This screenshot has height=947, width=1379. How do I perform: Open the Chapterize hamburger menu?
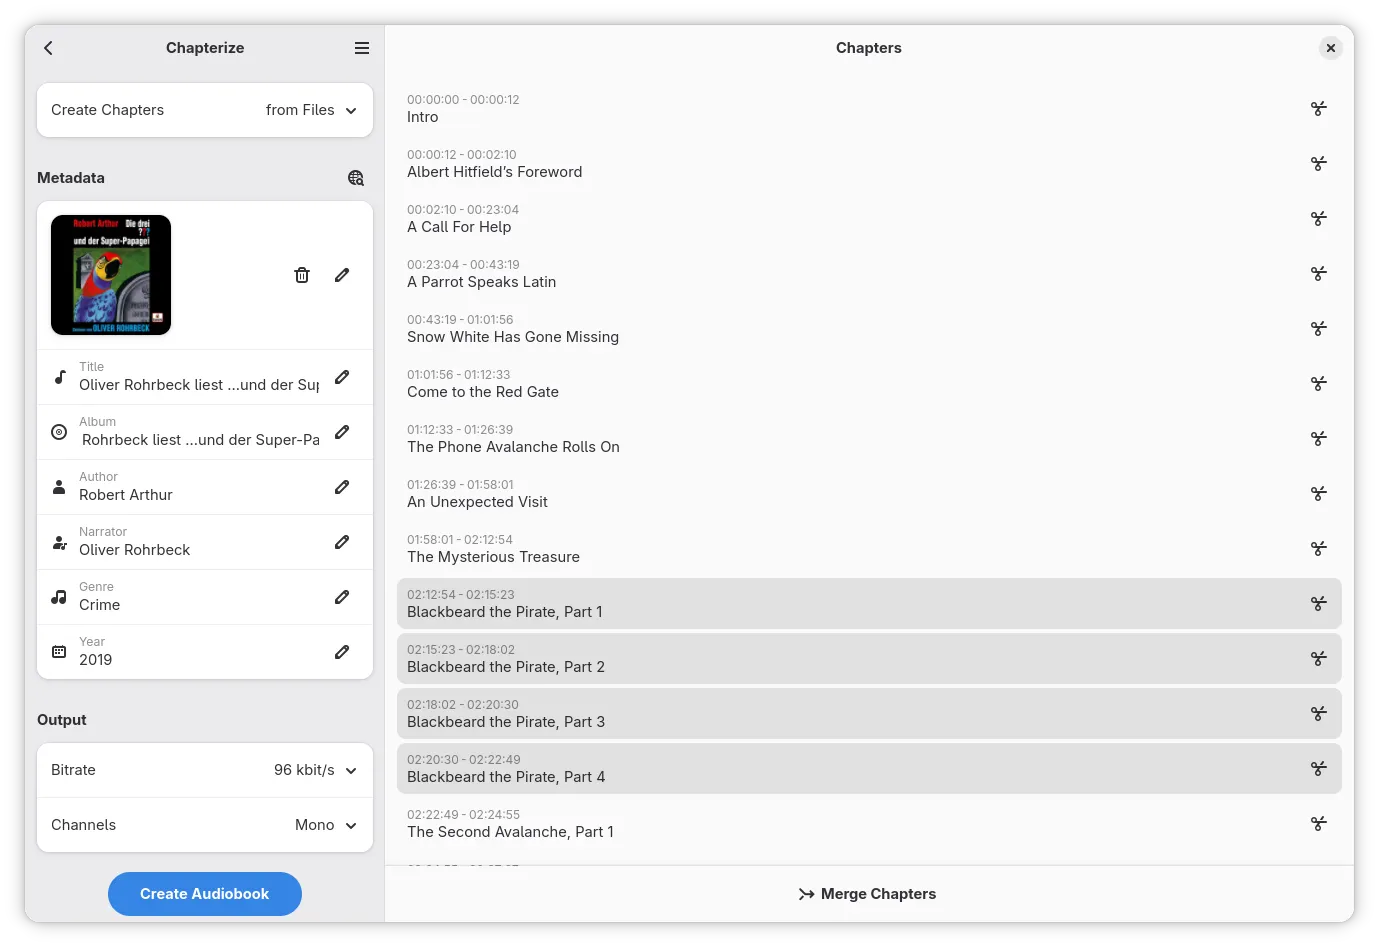(362, 48)
